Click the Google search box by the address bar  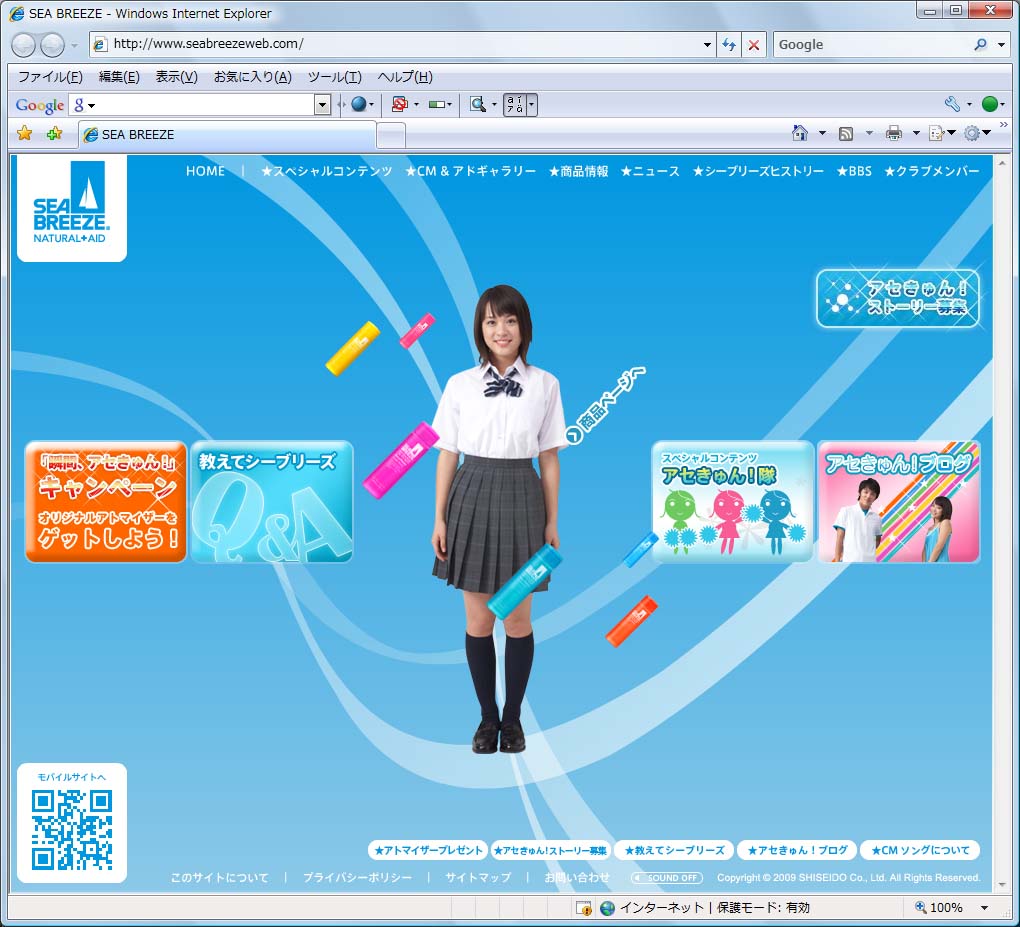pyautogui.click(x=874, y=45)
